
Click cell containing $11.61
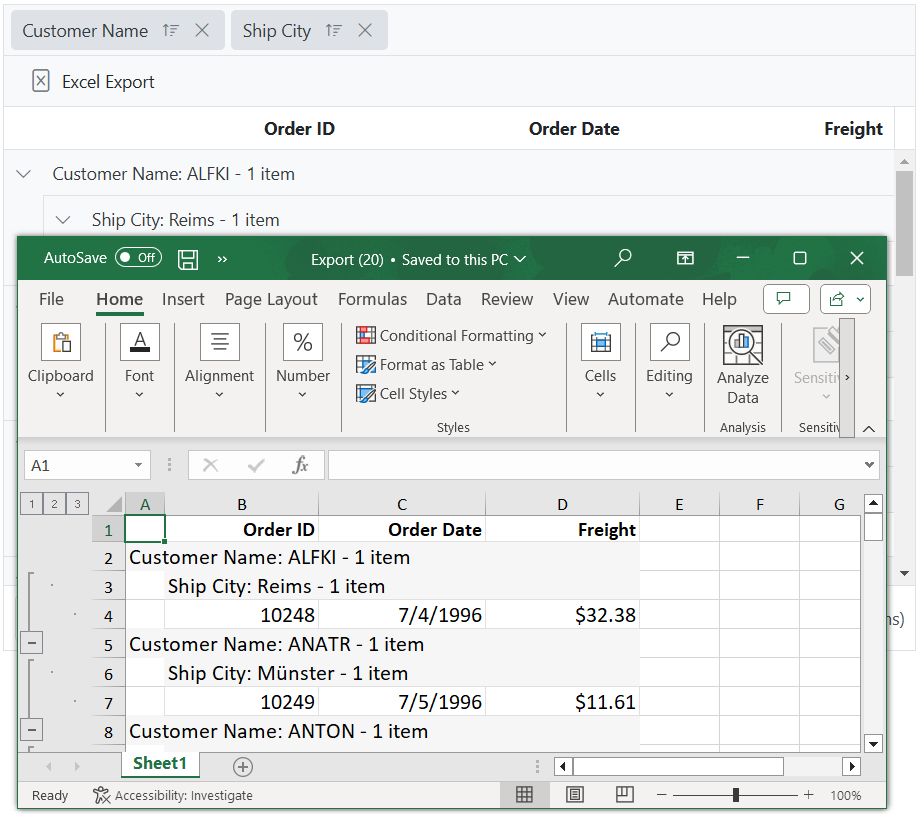click(562, 701)
